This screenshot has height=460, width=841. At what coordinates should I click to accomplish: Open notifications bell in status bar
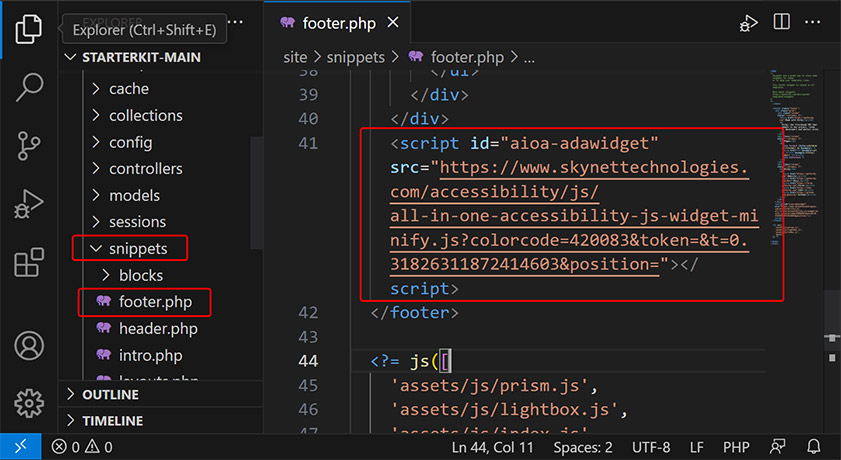point(814,447)
